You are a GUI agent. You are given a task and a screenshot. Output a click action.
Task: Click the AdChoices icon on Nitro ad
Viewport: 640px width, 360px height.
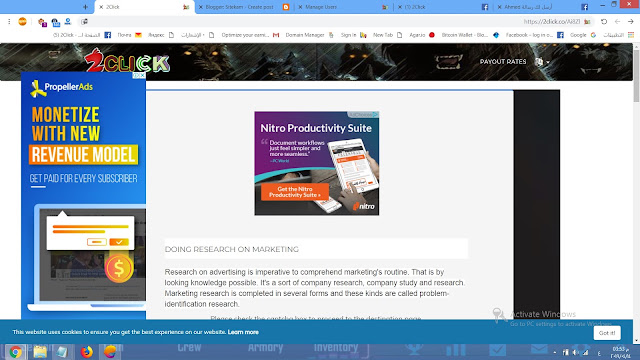coord(374,115)
